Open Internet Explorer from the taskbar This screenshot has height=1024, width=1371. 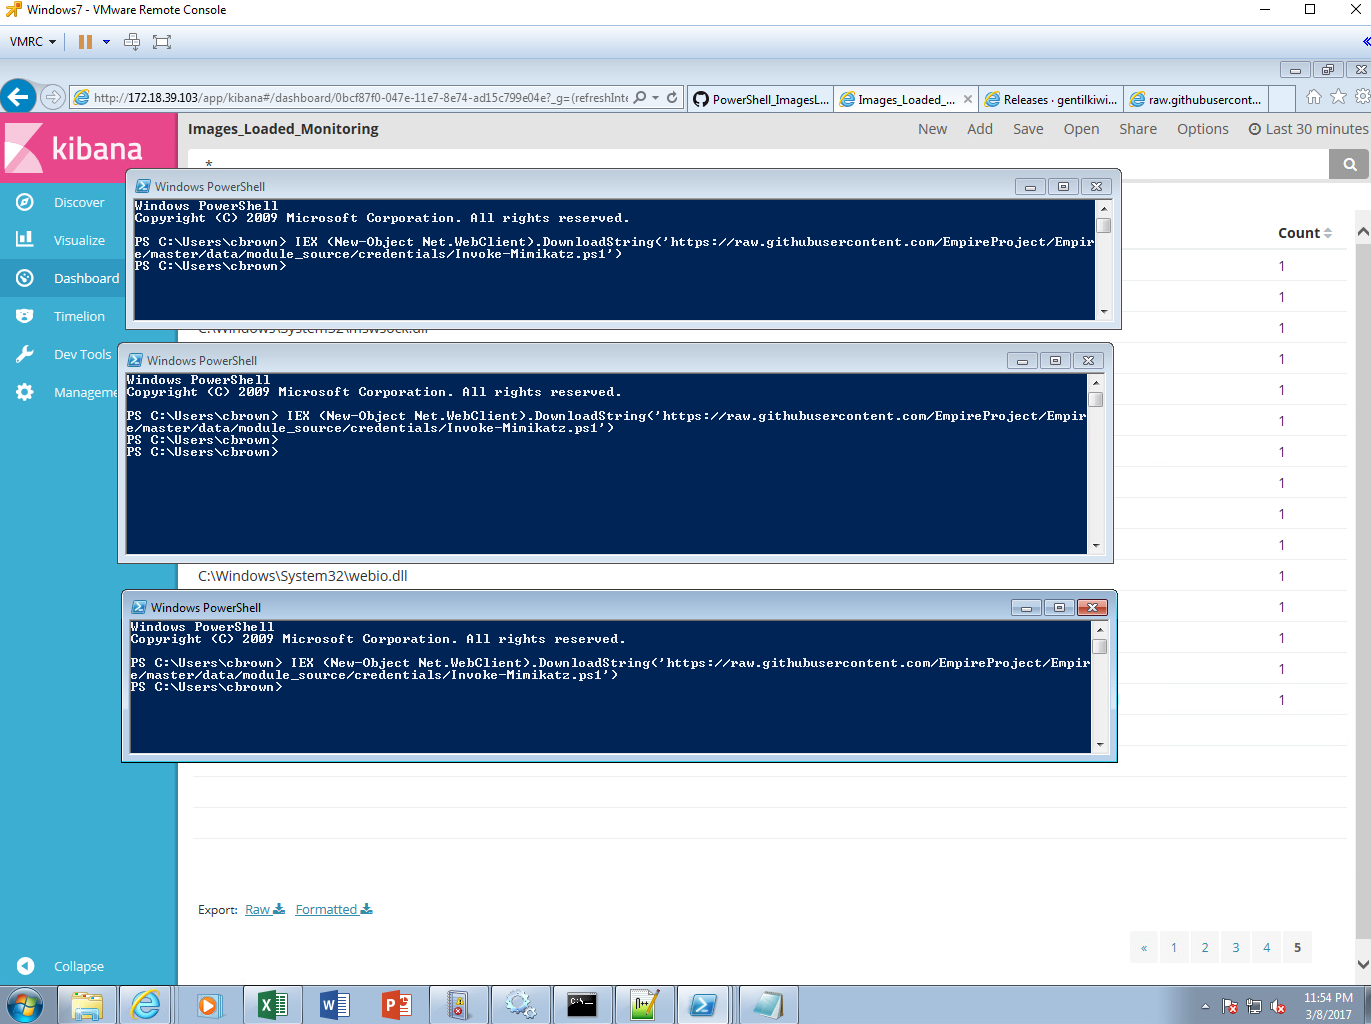[x=146, y=1005]
